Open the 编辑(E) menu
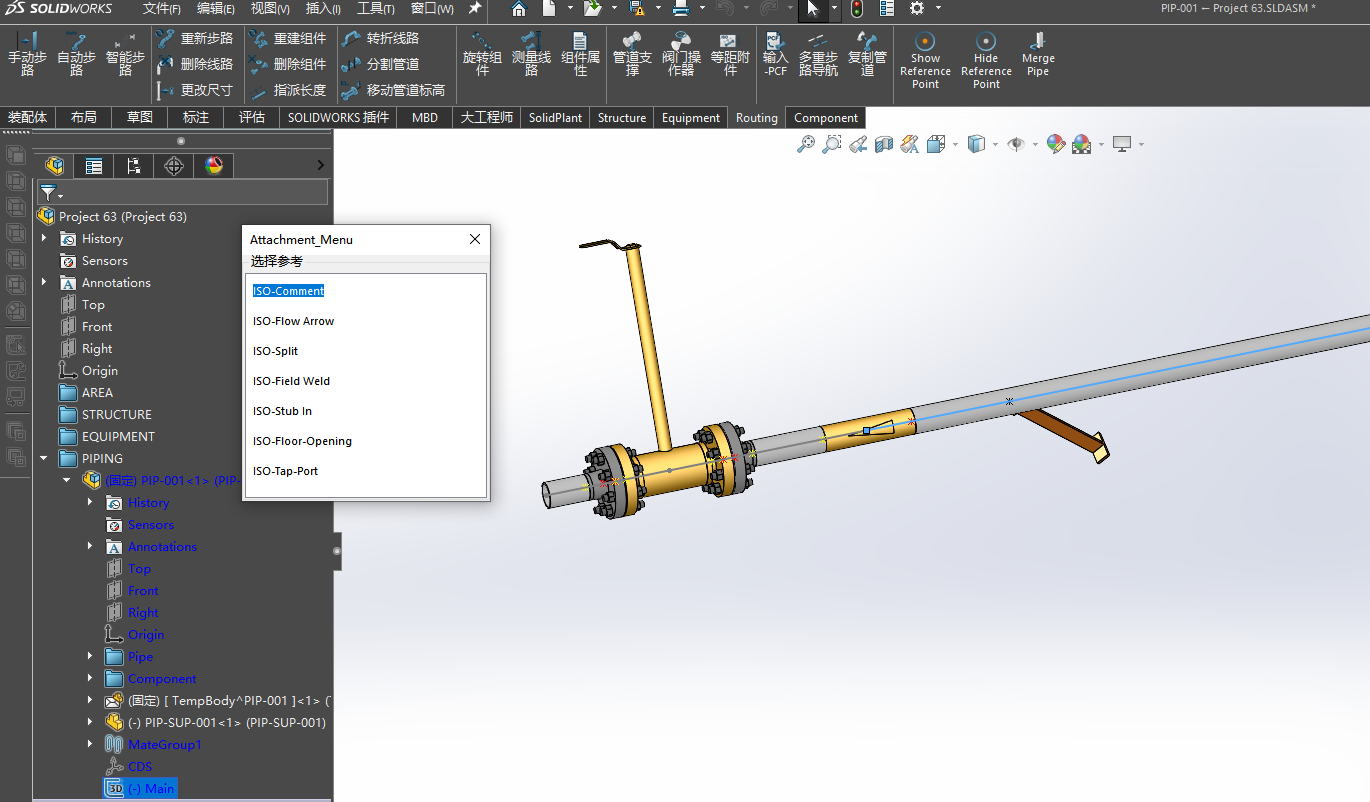Screen dimensions: 1370x802 click(216, 9)
